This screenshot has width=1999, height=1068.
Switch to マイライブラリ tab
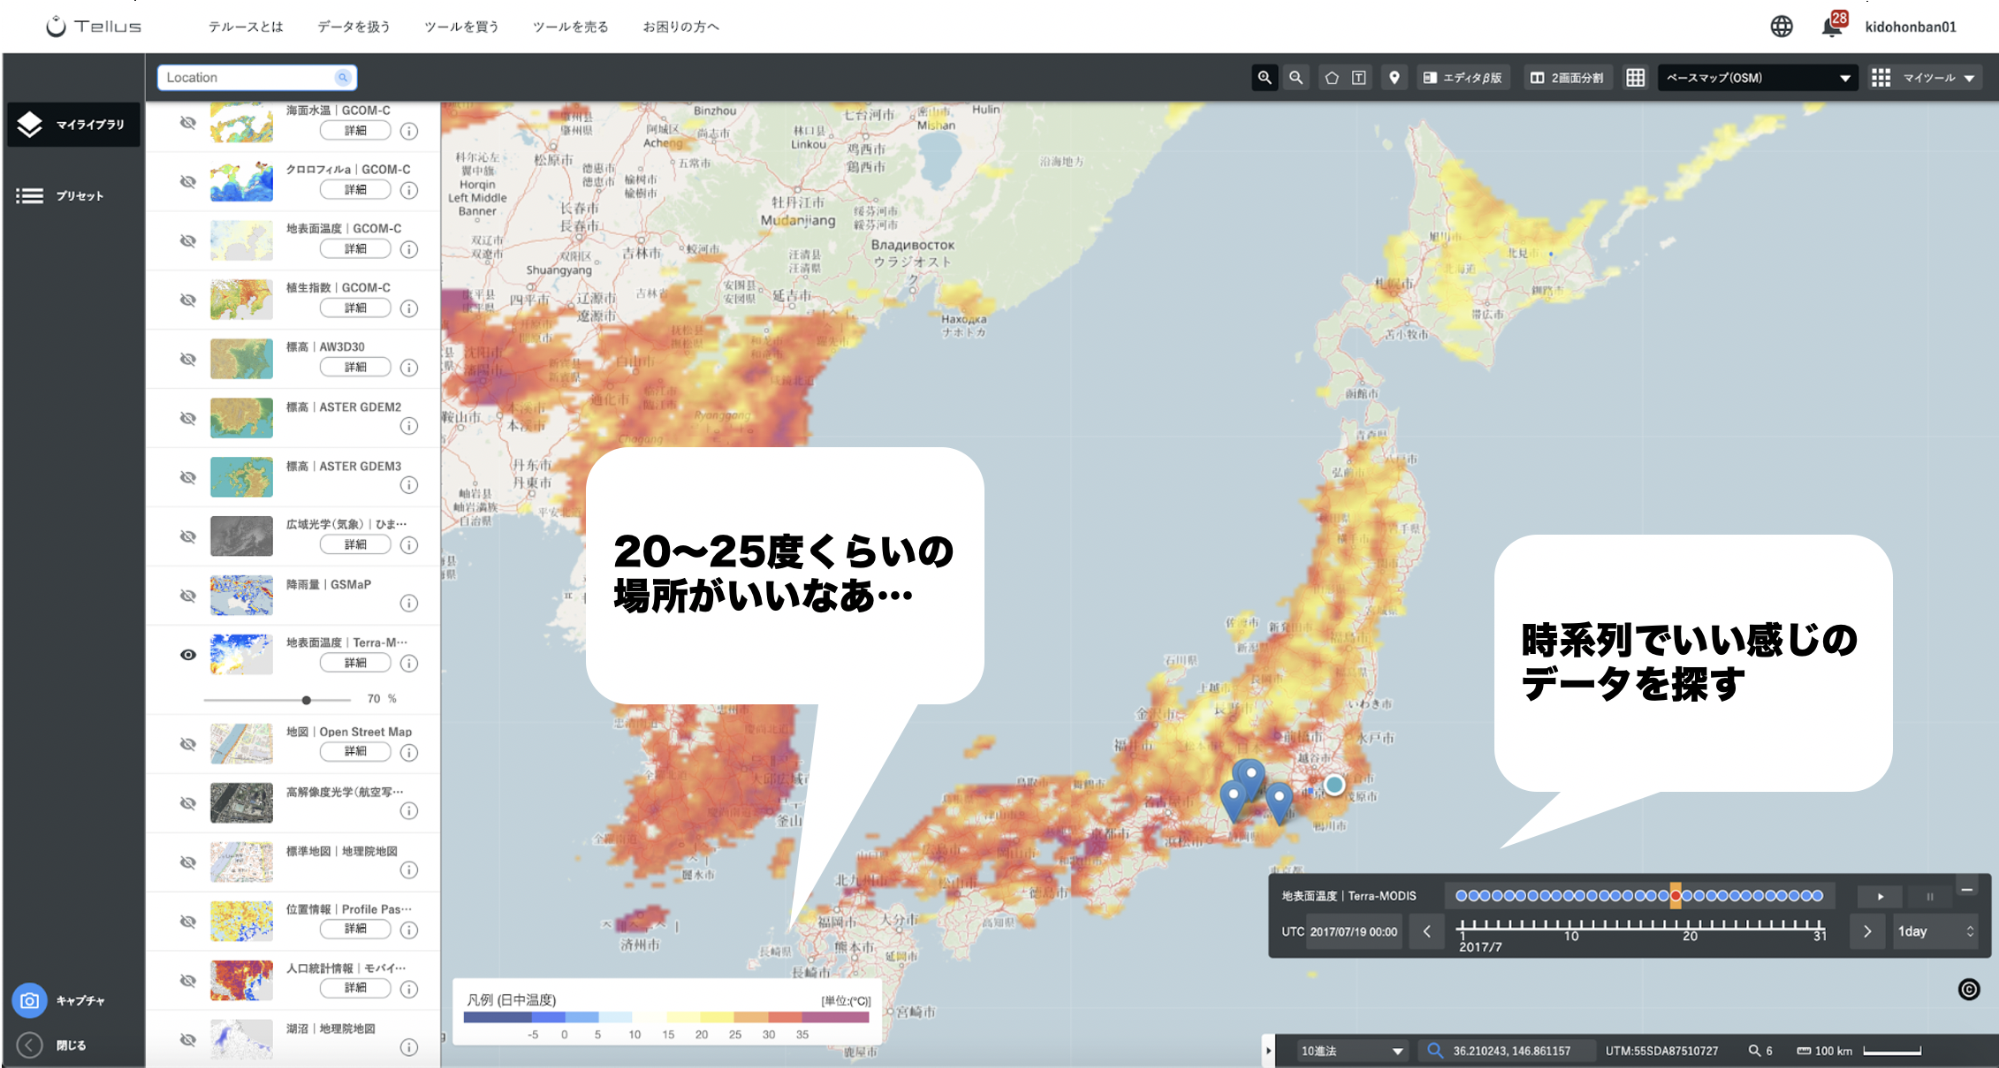pos(73,125)
